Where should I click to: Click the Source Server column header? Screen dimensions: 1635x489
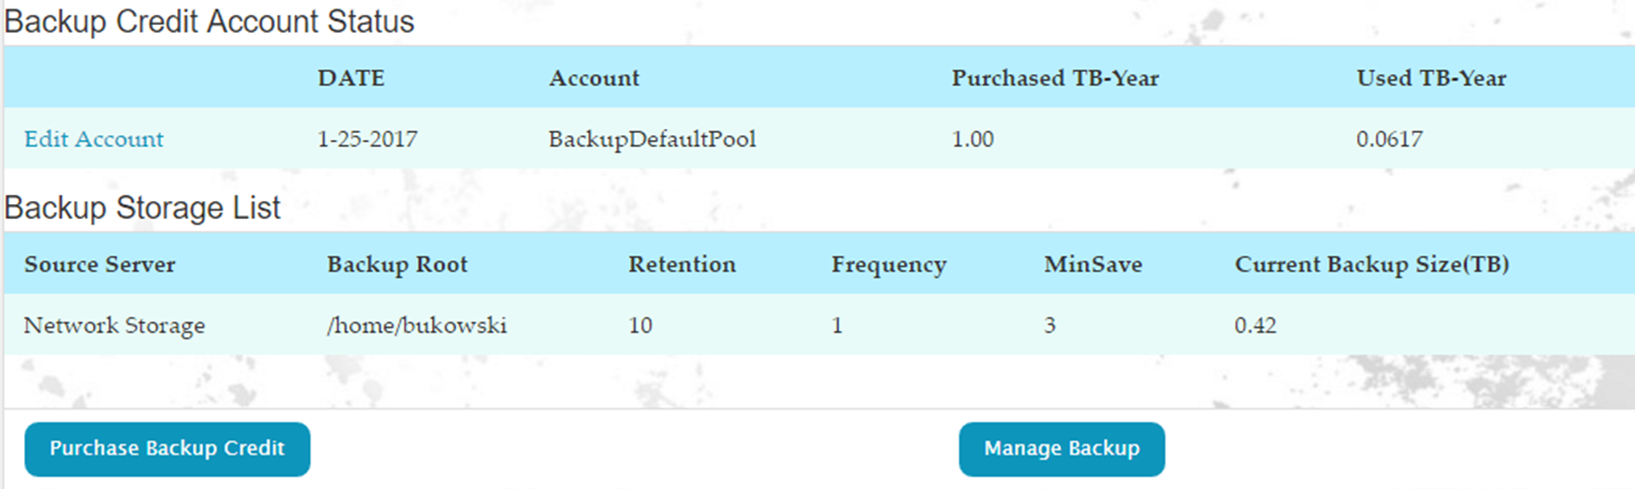(100, 264)
